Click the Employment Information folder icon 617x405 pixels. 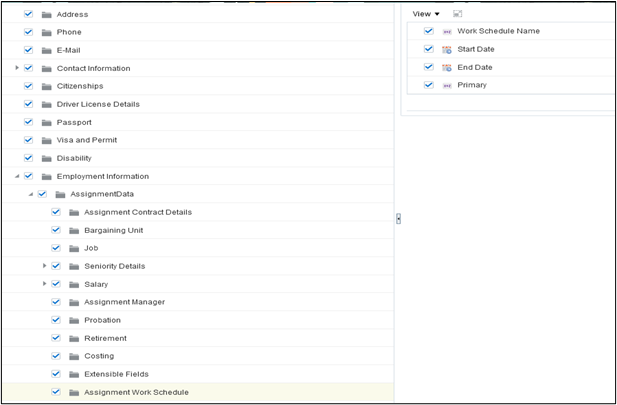coord(47,177)
